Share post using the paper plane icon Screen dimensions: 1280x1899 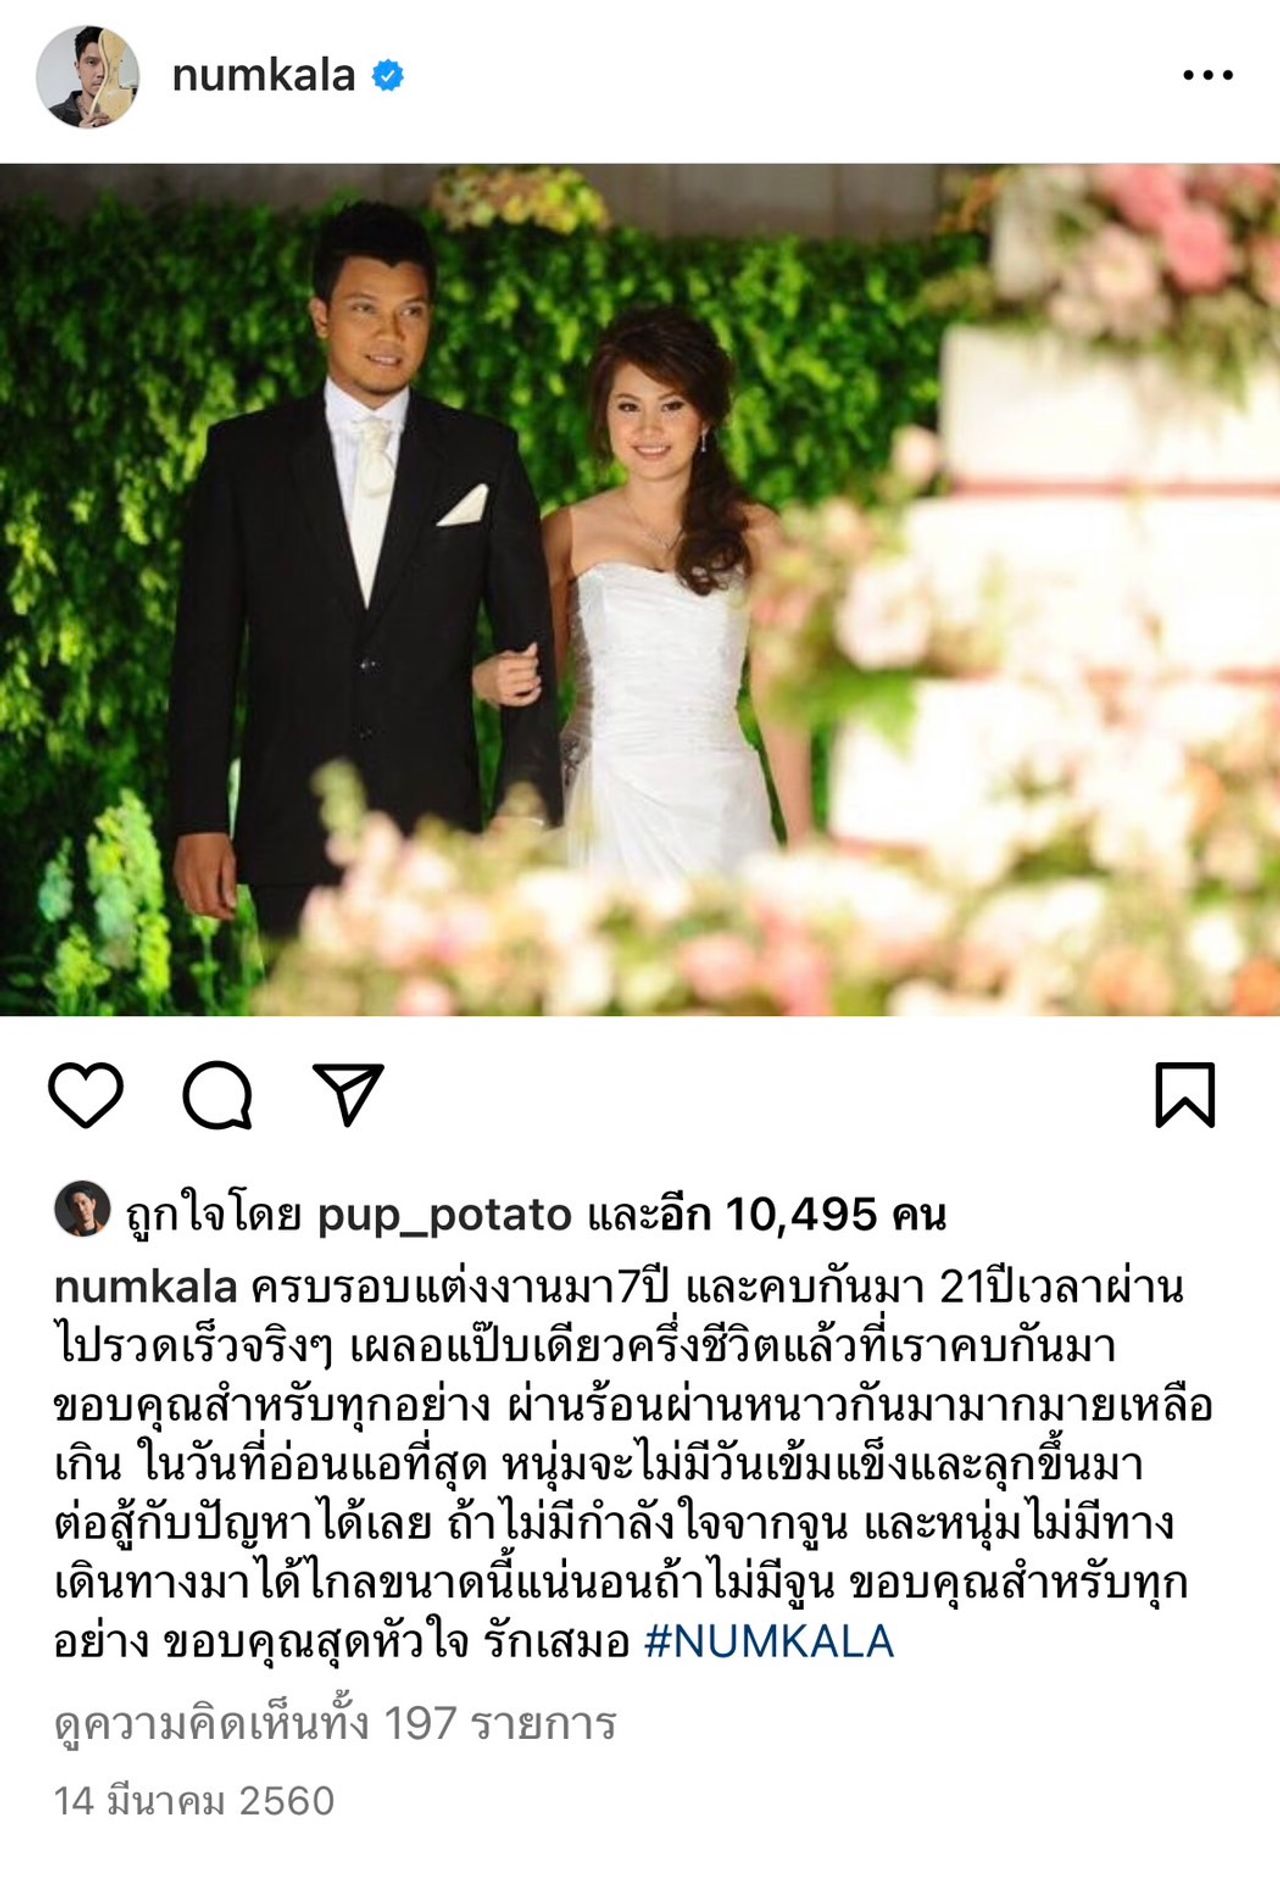click(349, 1094)
